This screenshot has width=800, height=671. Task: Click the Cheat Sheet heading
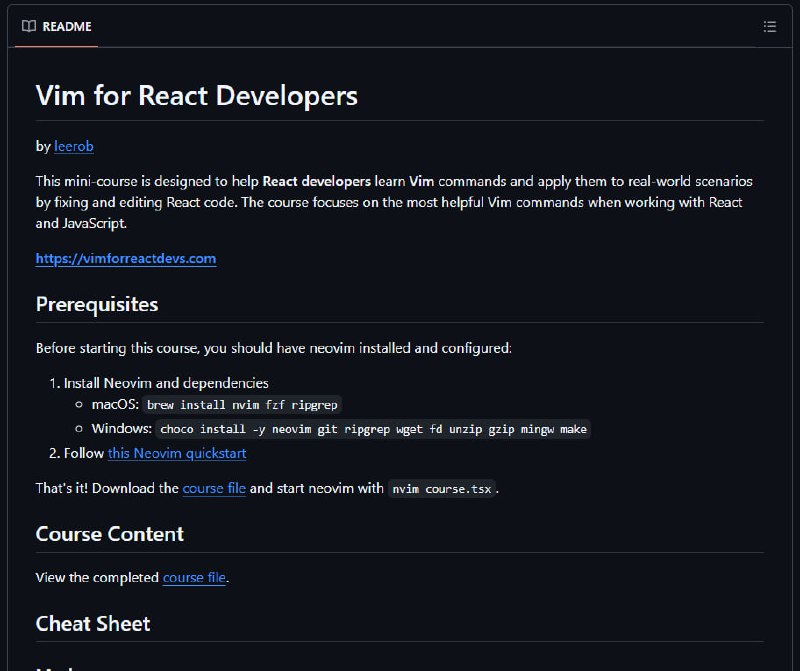click(x=93, y=624)
